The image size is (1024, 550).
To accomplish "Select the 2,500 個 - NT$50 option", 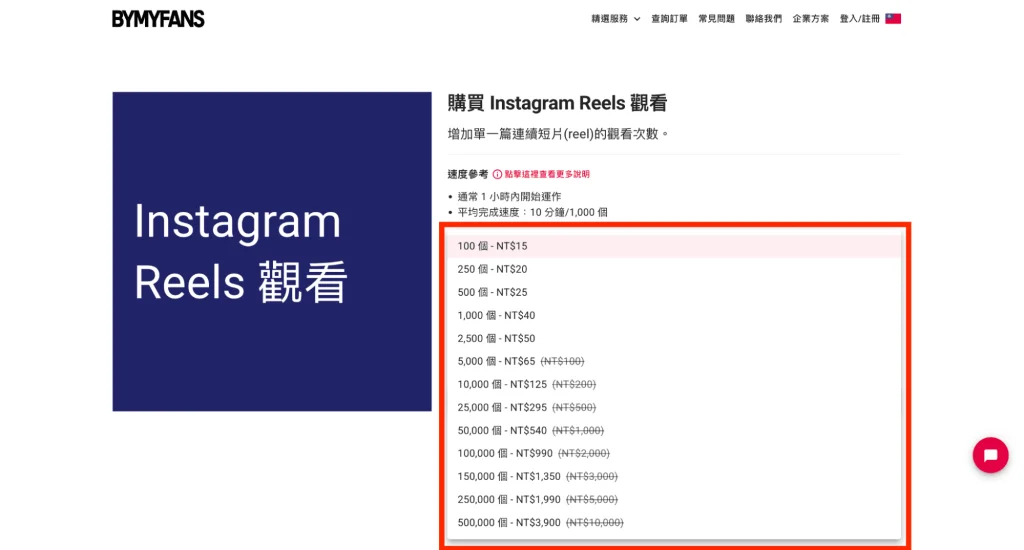I will (x=673, y=338).
